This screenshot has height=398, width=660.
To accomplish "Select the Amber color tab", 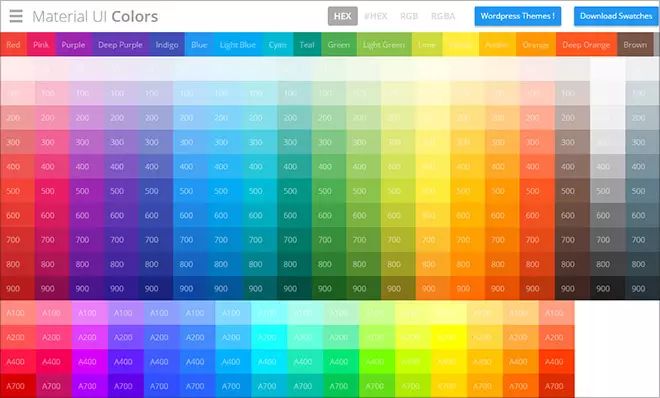I will click(497, 45).
